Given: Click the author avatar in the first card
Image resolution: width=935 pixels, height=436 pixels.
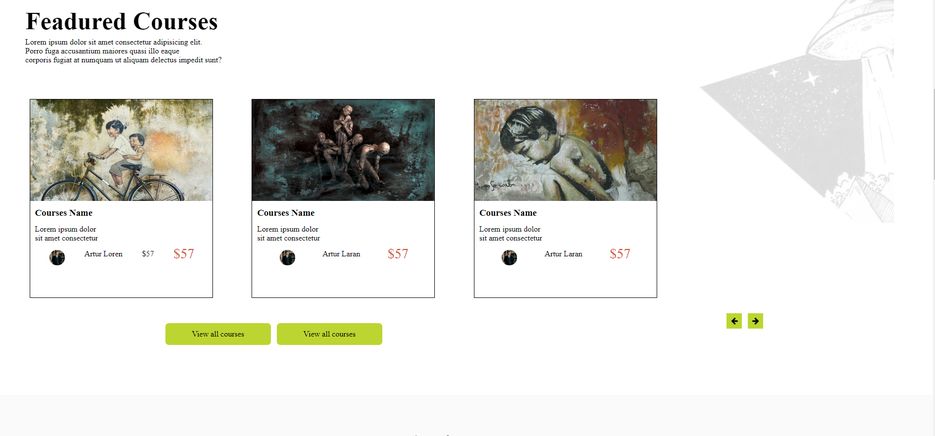Looking at the screenshot, I should pos(57,258).
